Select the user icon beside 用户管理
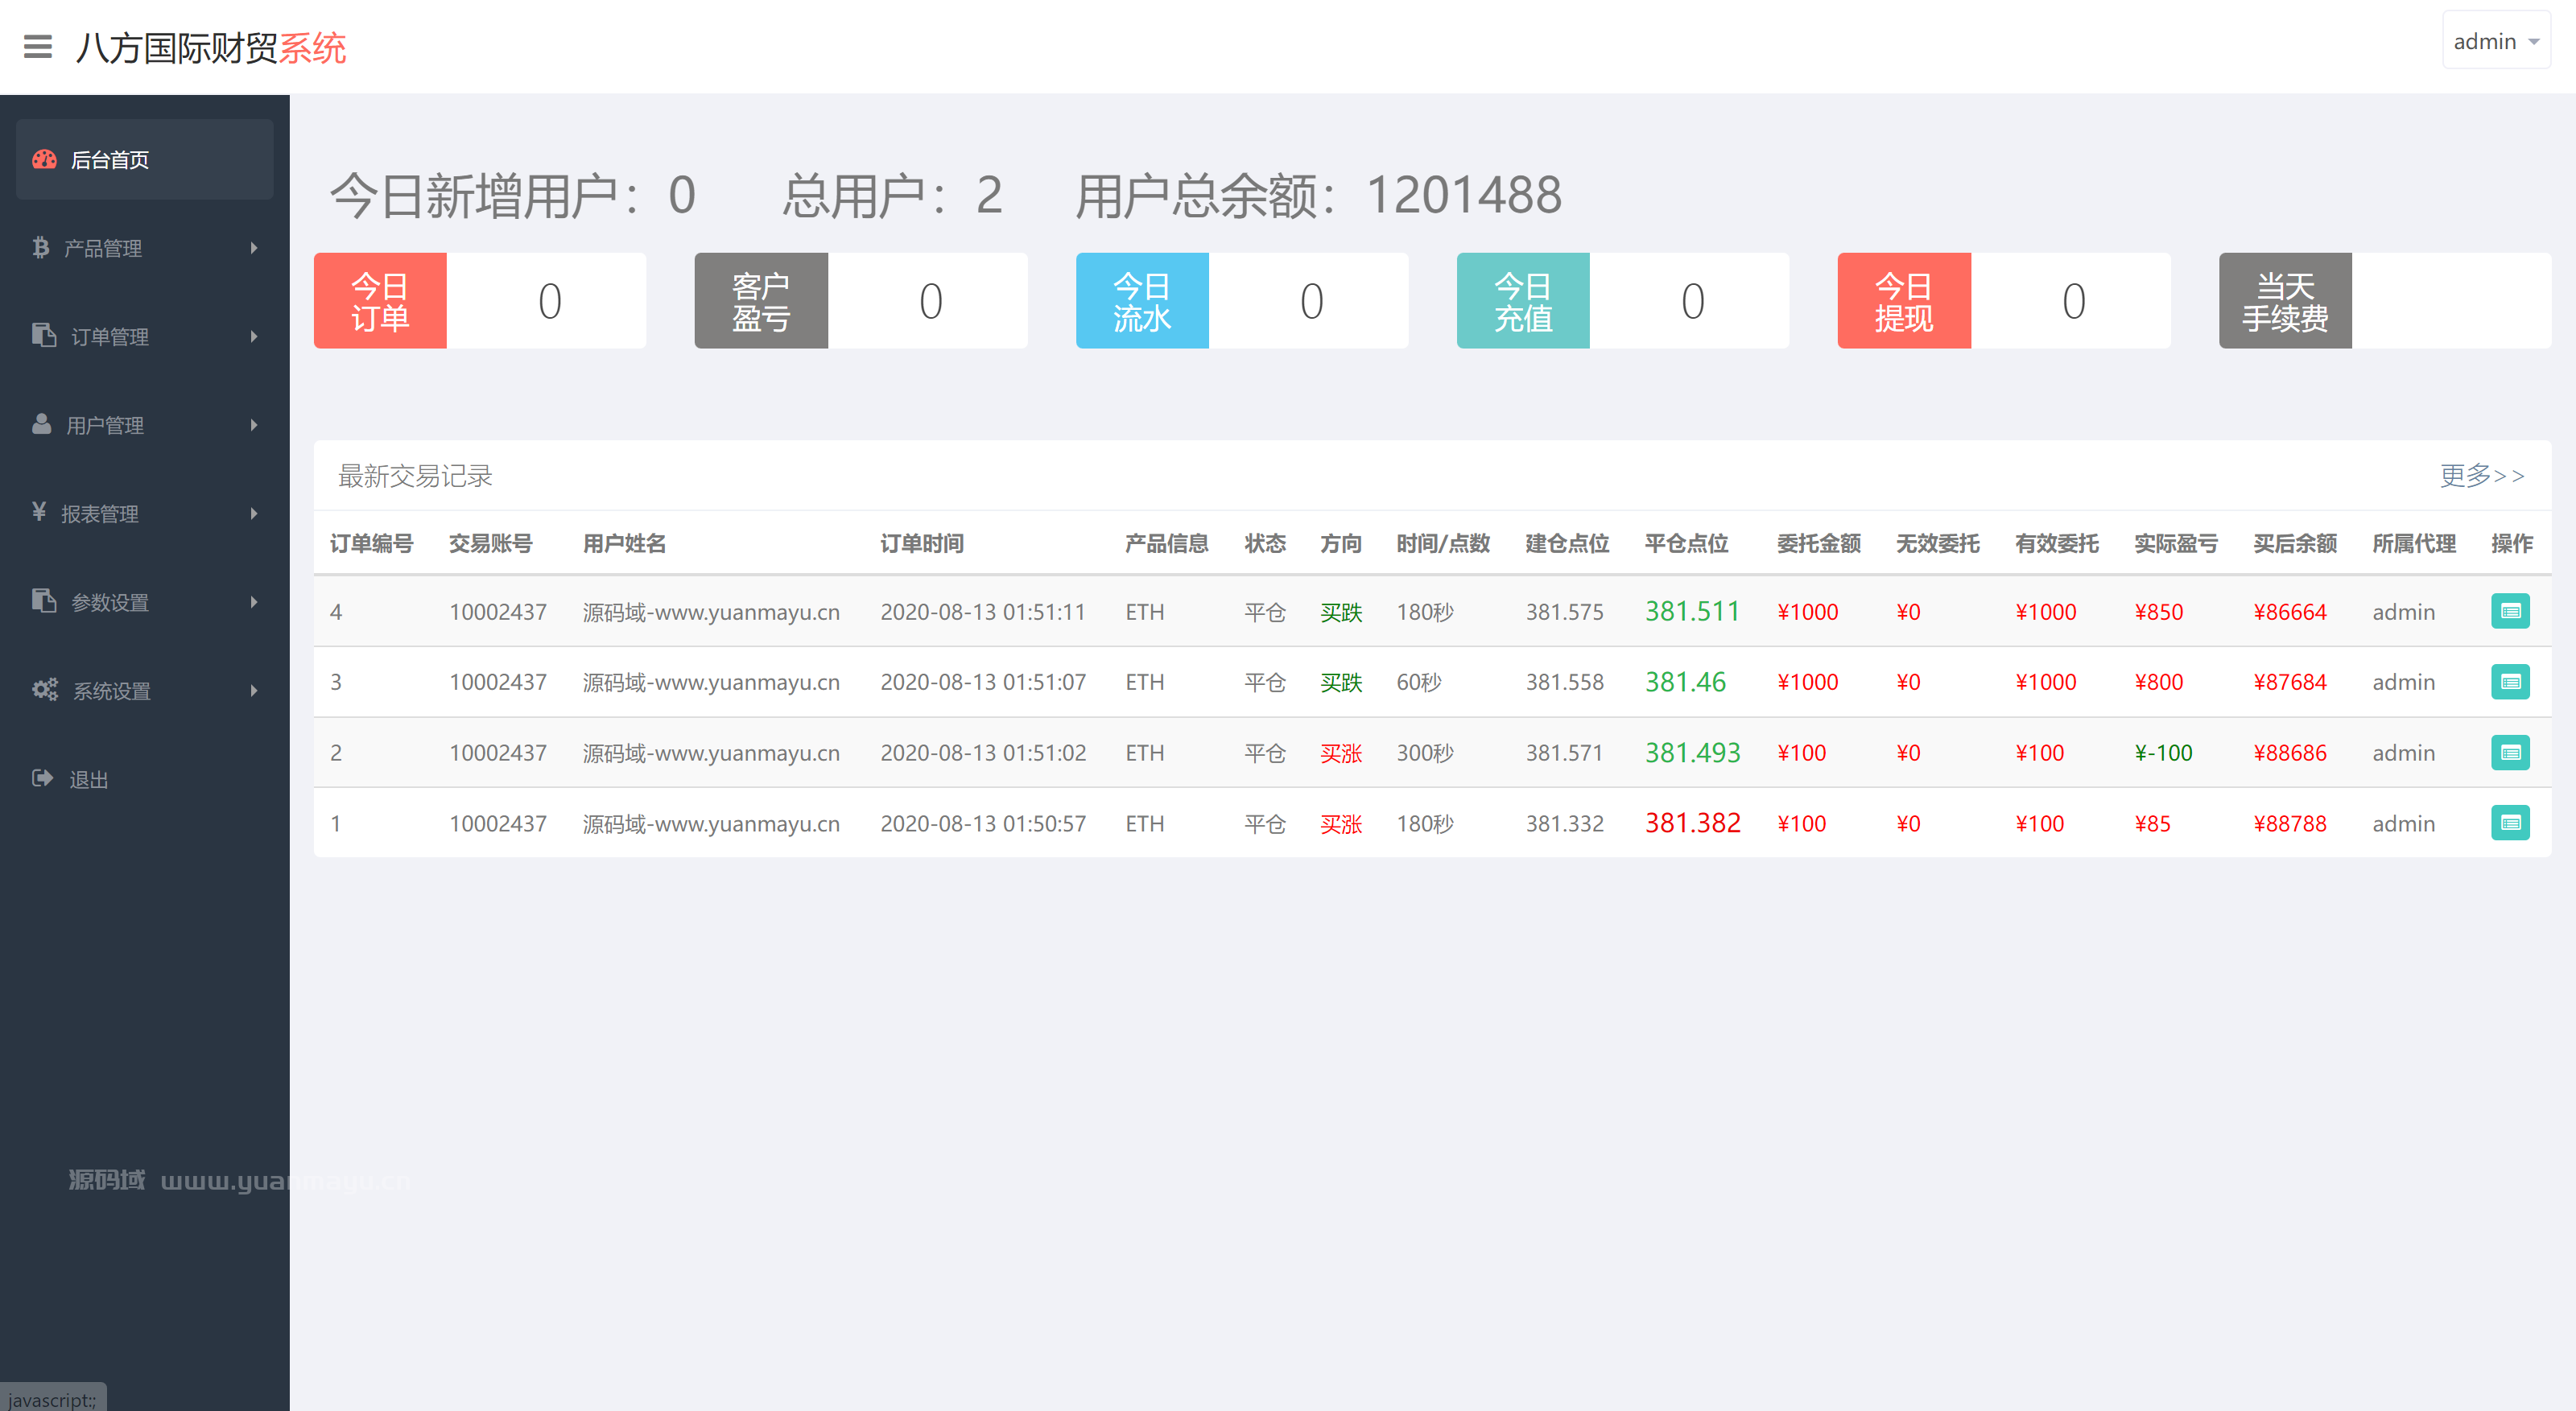Image resolution: width=2576 pixels, height=1411 pixels. 41,424
